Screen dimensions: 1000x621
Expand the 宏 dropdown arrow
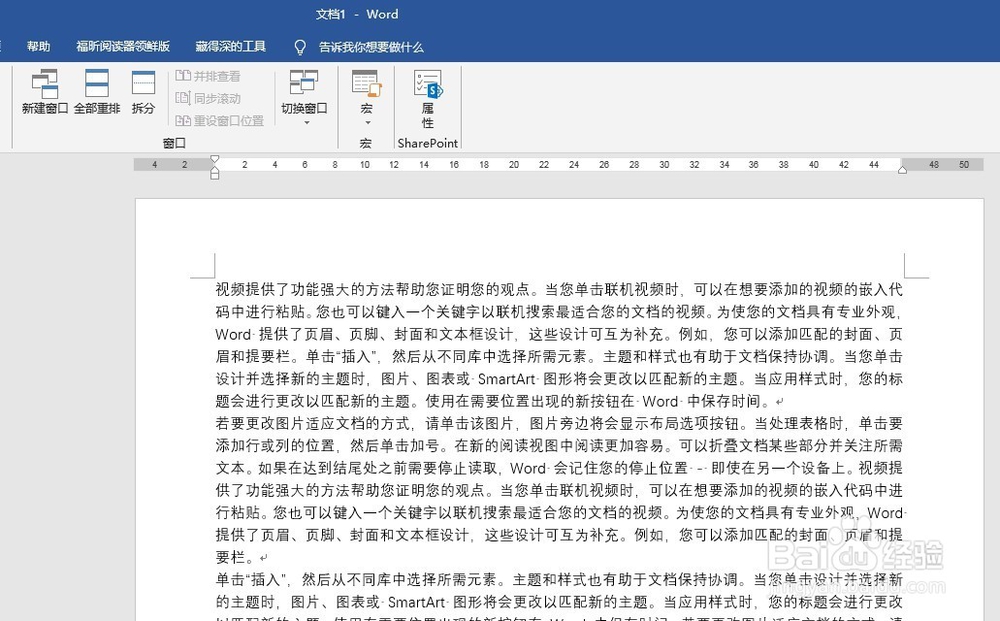[367, 122]
